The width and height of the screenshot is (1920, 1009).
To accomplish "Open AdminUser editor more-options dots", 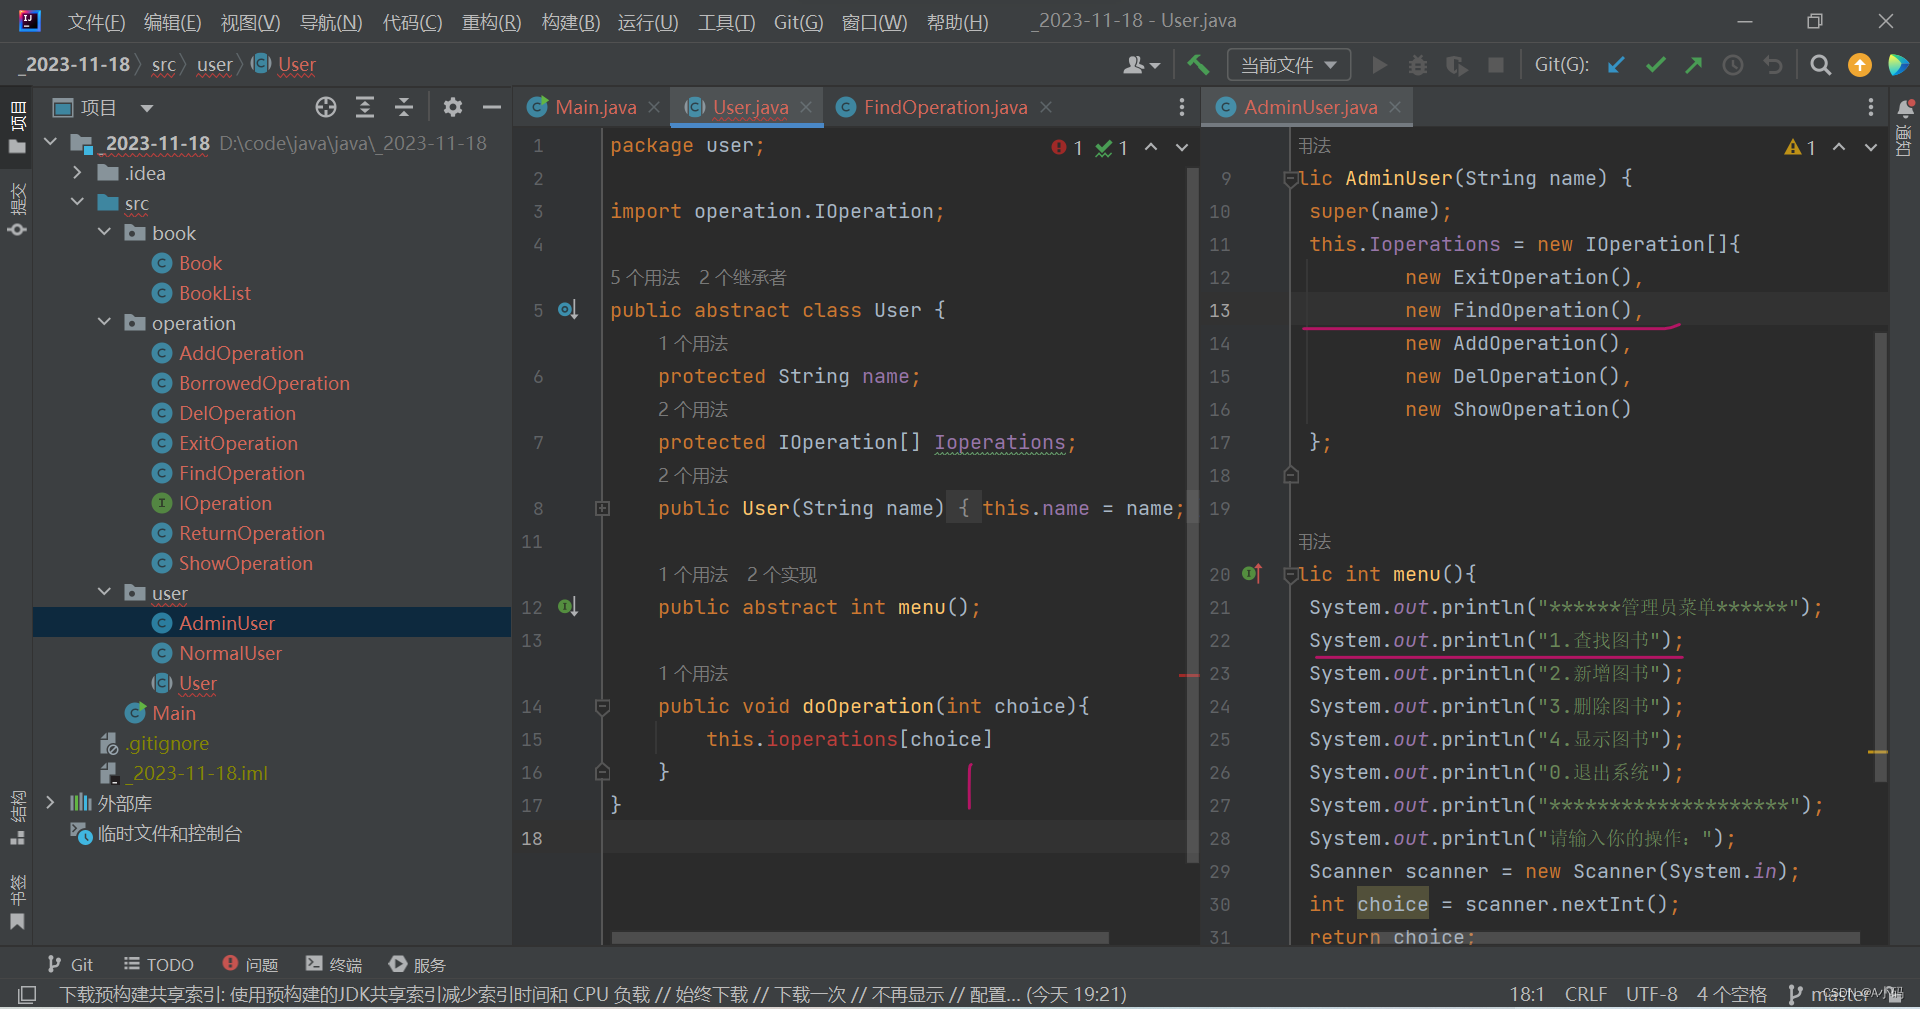I will pyautogui.click(x=1871, y=107).
